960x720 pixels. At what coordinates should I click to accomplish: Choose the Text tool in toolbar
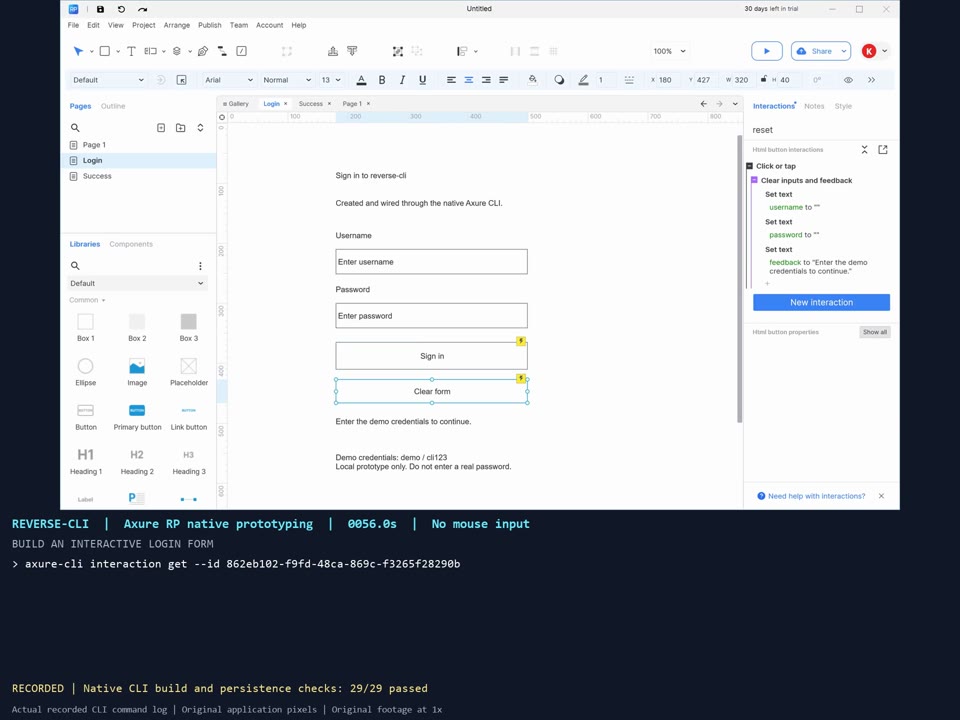[131, 51]
